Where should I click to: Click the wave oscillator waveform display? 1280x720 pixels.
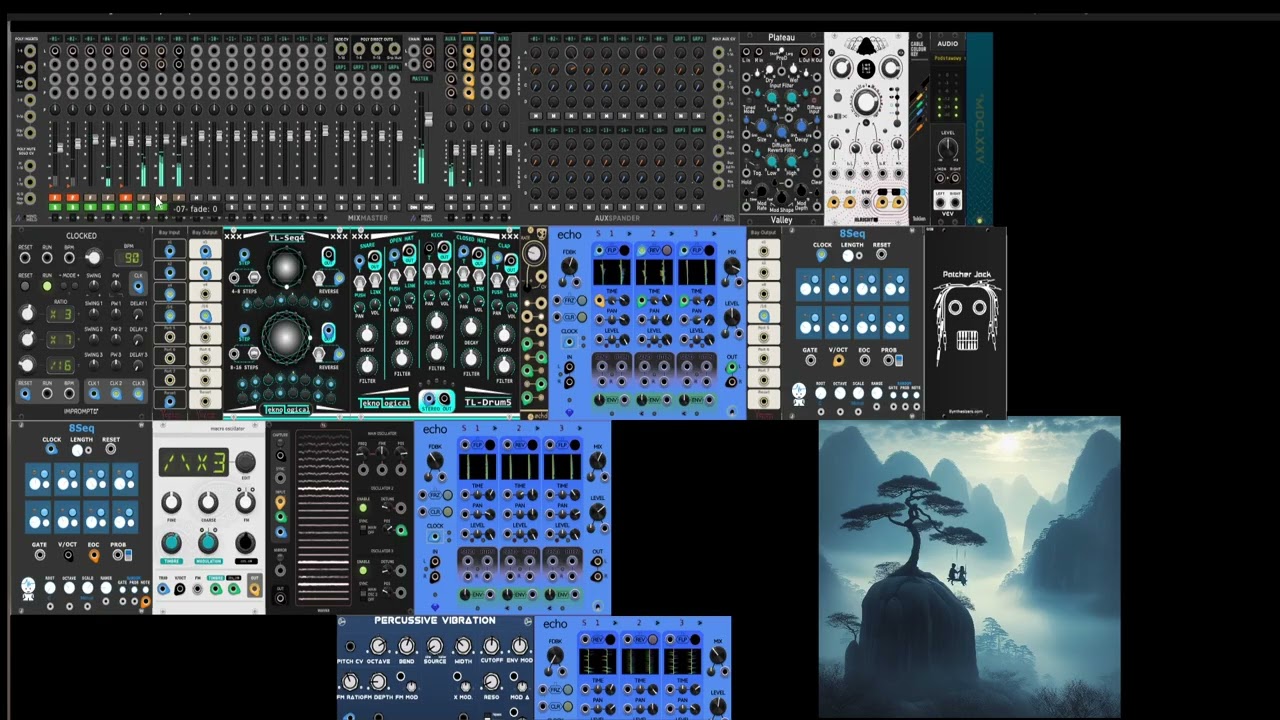click(323, 519)
